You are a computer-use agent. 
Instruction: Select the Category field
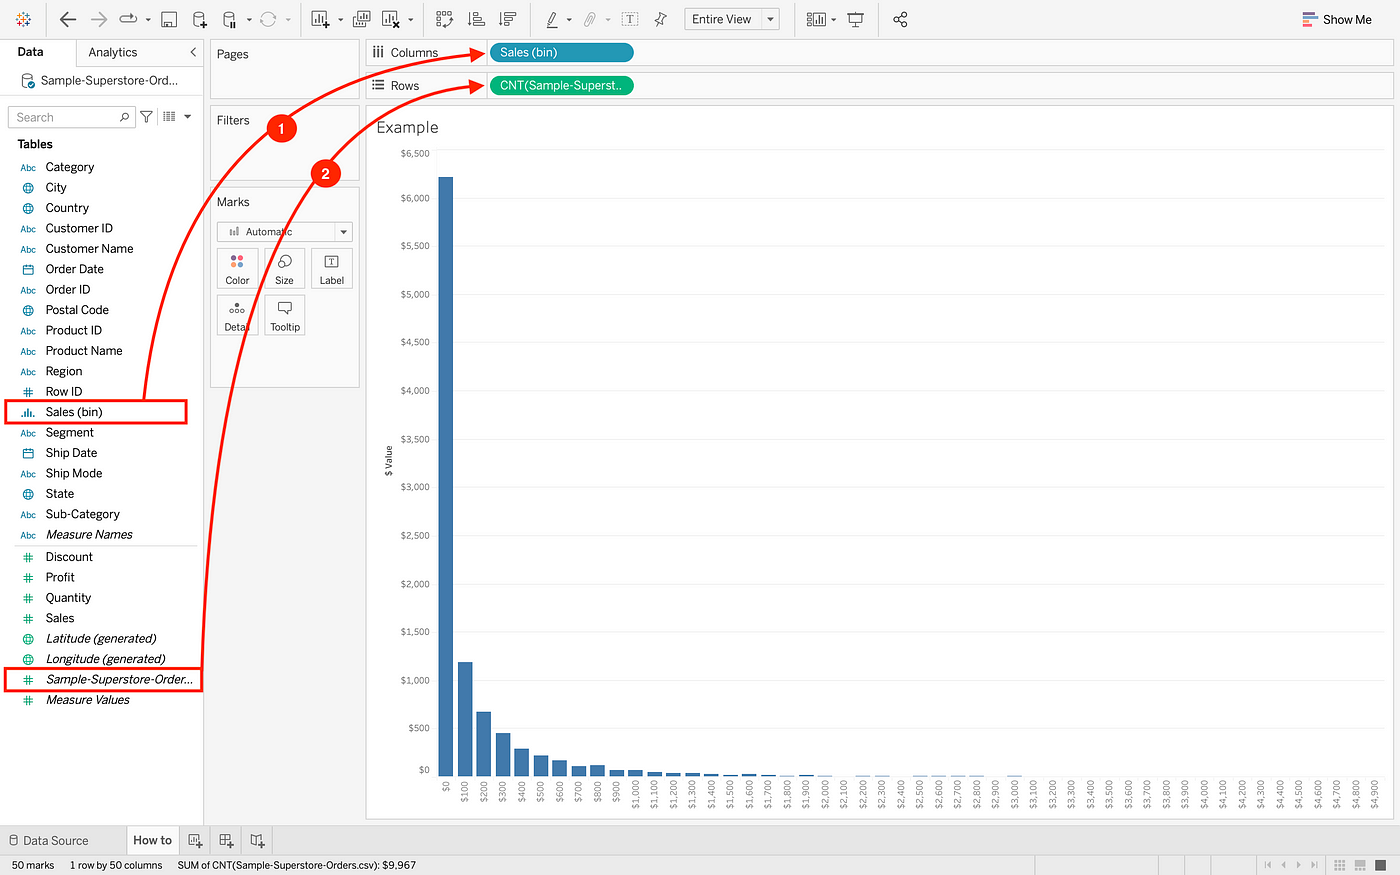(70, 167)
